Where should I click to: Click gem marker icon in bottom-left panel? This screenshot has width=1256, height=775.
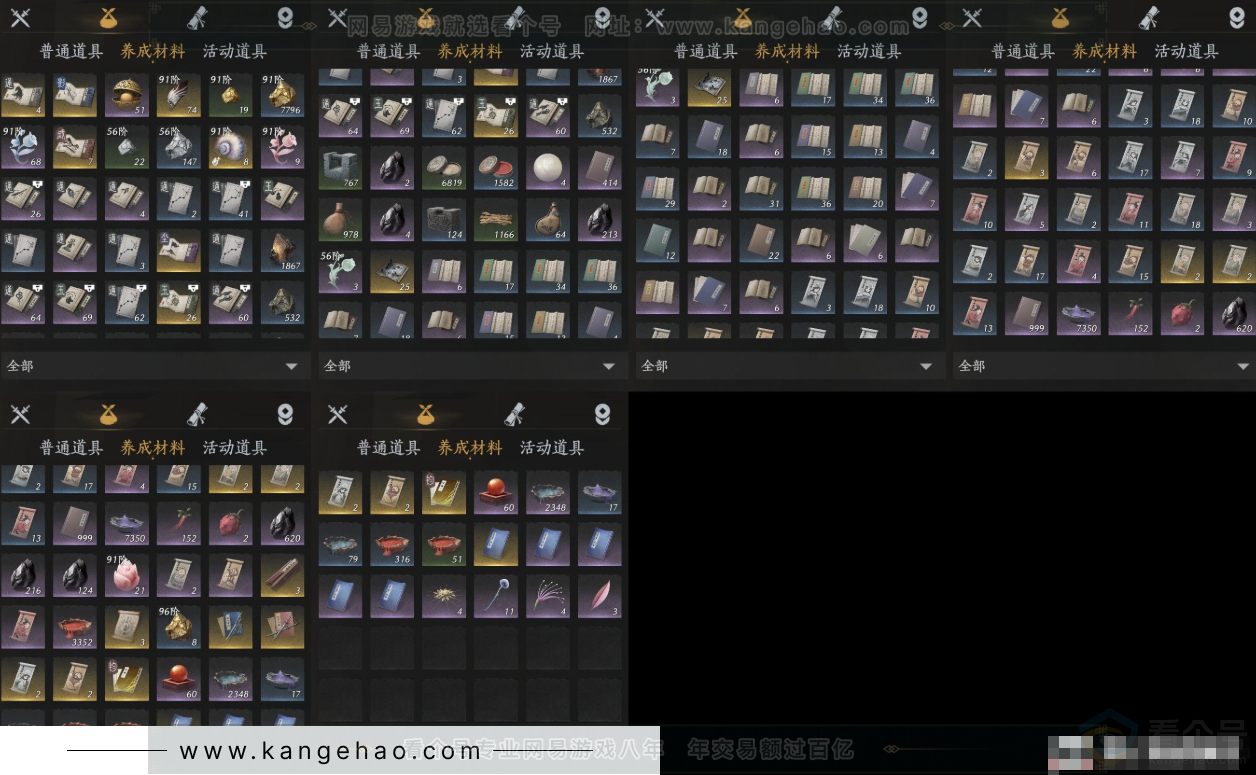pyautogui.click(x=285, y=414)
